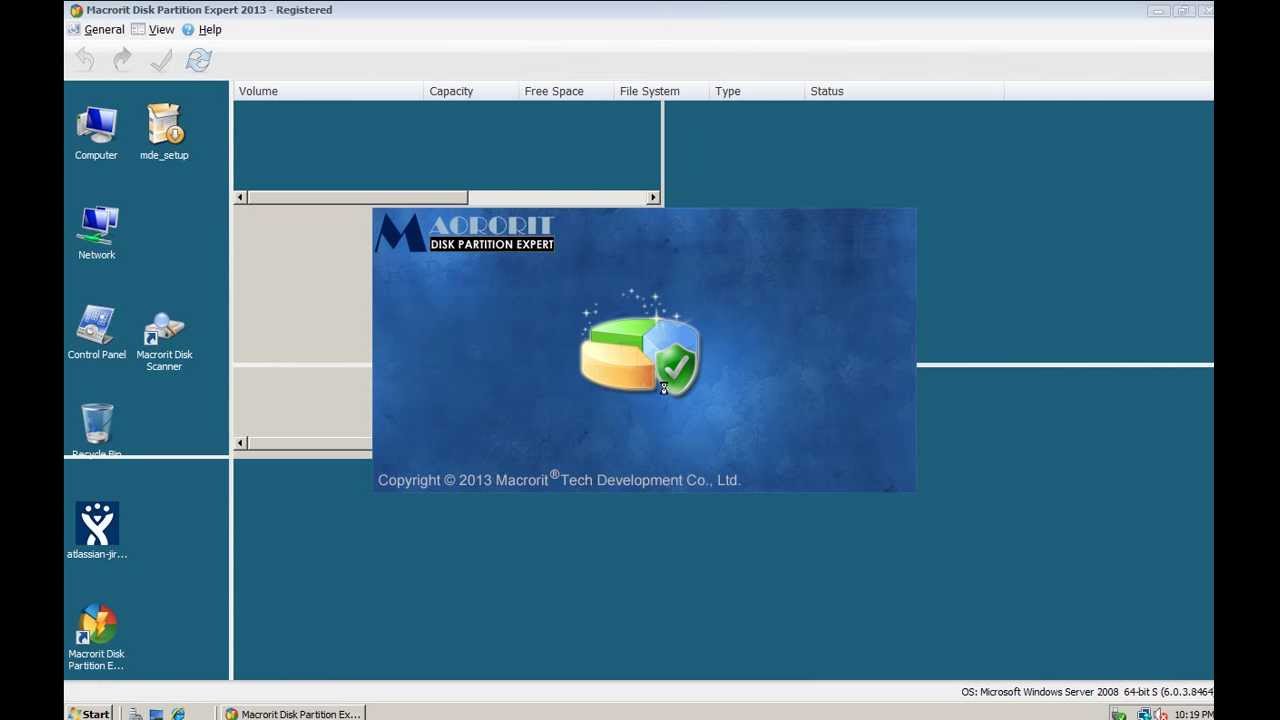Click the taskbar clock showing 10:19 PM
This screenshot has width=1280, height=720.
tap(1194, 714)
